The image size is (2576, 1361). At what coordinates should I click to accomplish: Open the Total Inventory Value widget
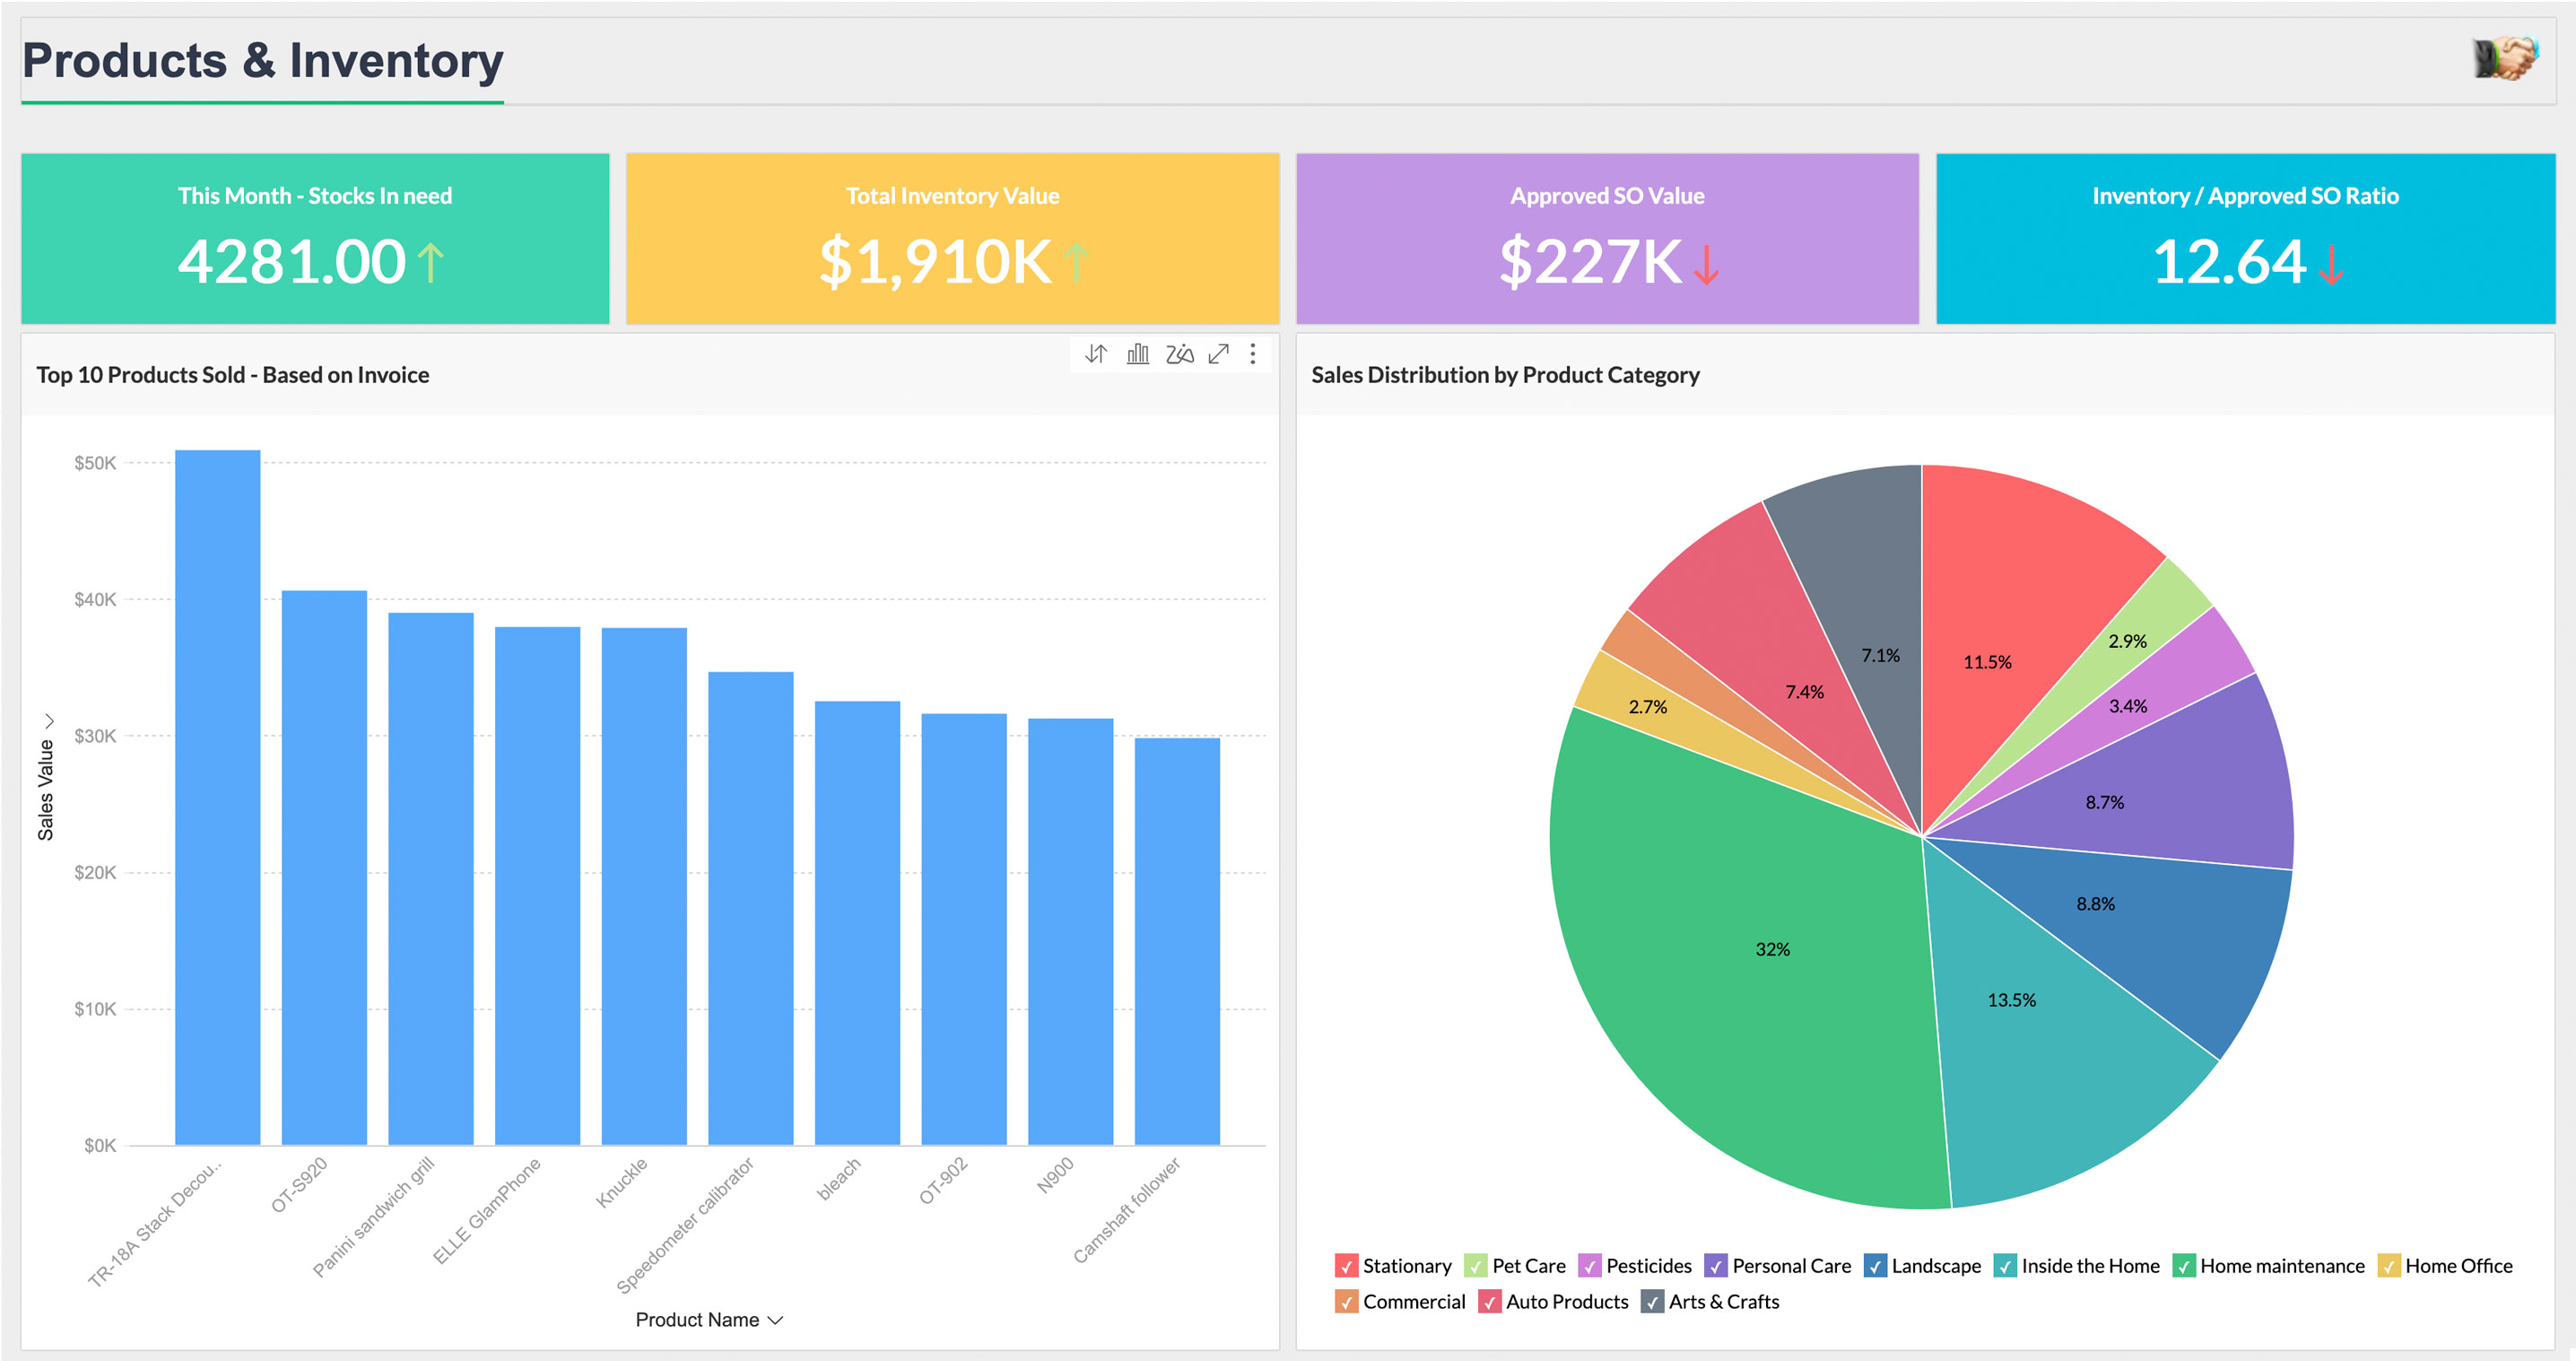[952, 238]
